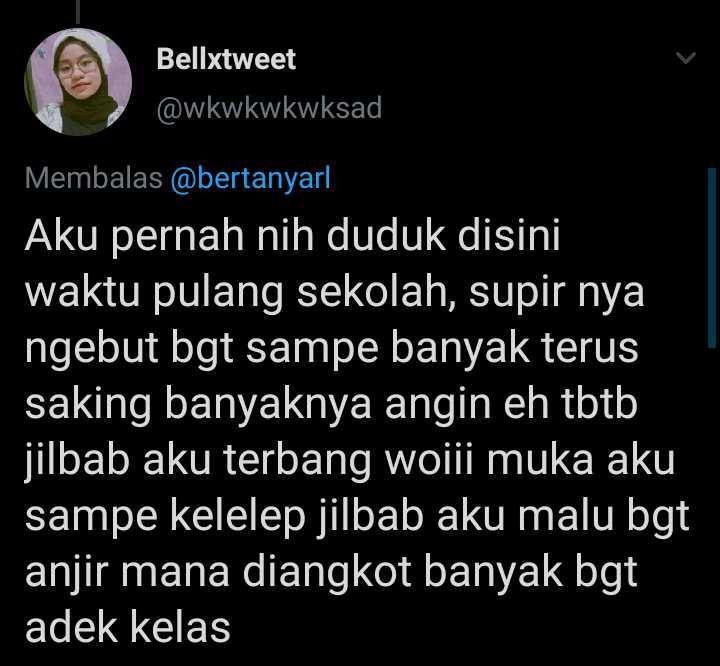Select the 'Membalas' reply label
Image resolution: width=720 pixels, height=666 pixels.
coord(94,178)
